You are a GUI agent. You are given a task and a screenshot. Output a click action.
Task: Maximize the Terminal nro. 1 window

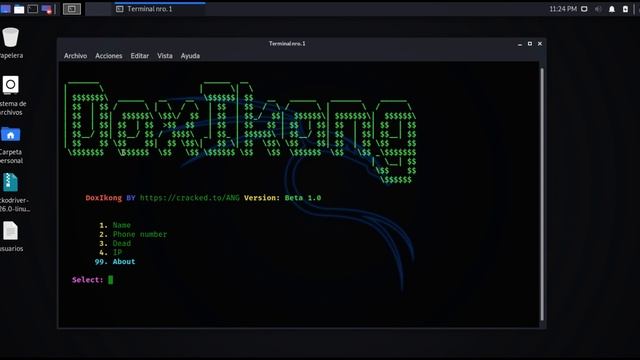coord(530,44)
